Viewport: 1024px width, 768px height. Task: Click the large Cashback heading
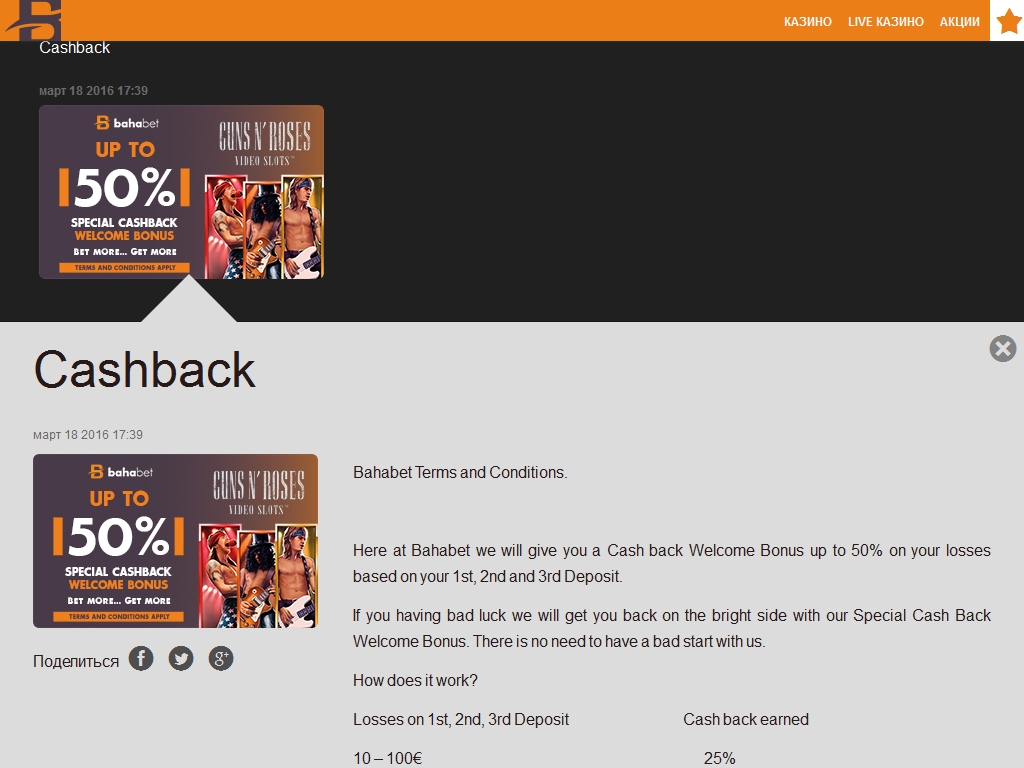click(144, 370)
